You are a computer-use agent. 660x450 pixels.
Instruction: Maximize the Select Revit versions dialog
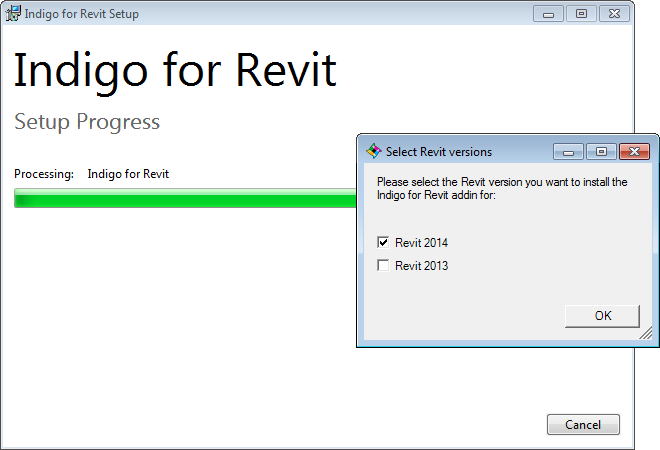601,152
